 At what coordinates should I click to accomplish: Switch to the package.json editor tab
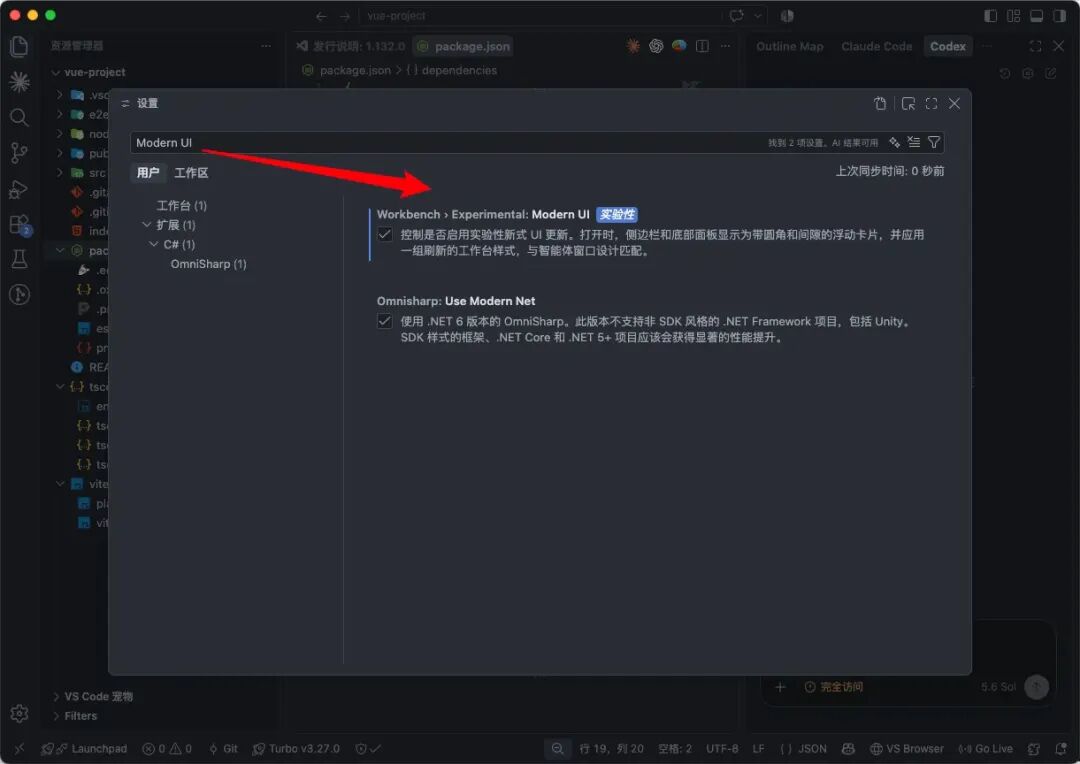tap(464, 46)
